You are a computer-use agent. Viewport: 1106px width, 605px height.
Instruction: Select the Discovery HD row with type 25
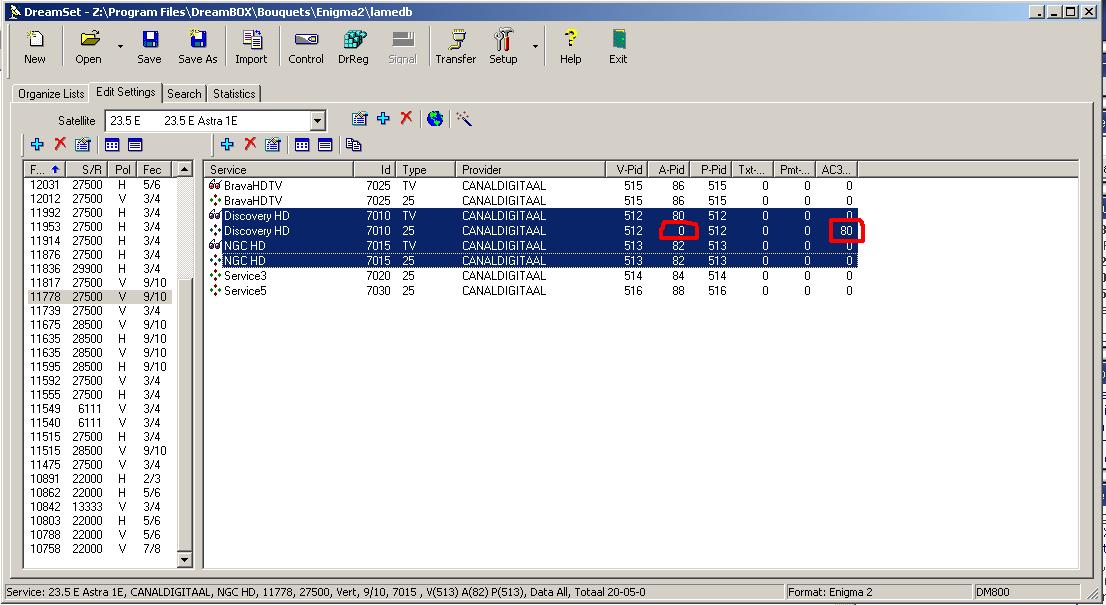(x=531, y=231)
